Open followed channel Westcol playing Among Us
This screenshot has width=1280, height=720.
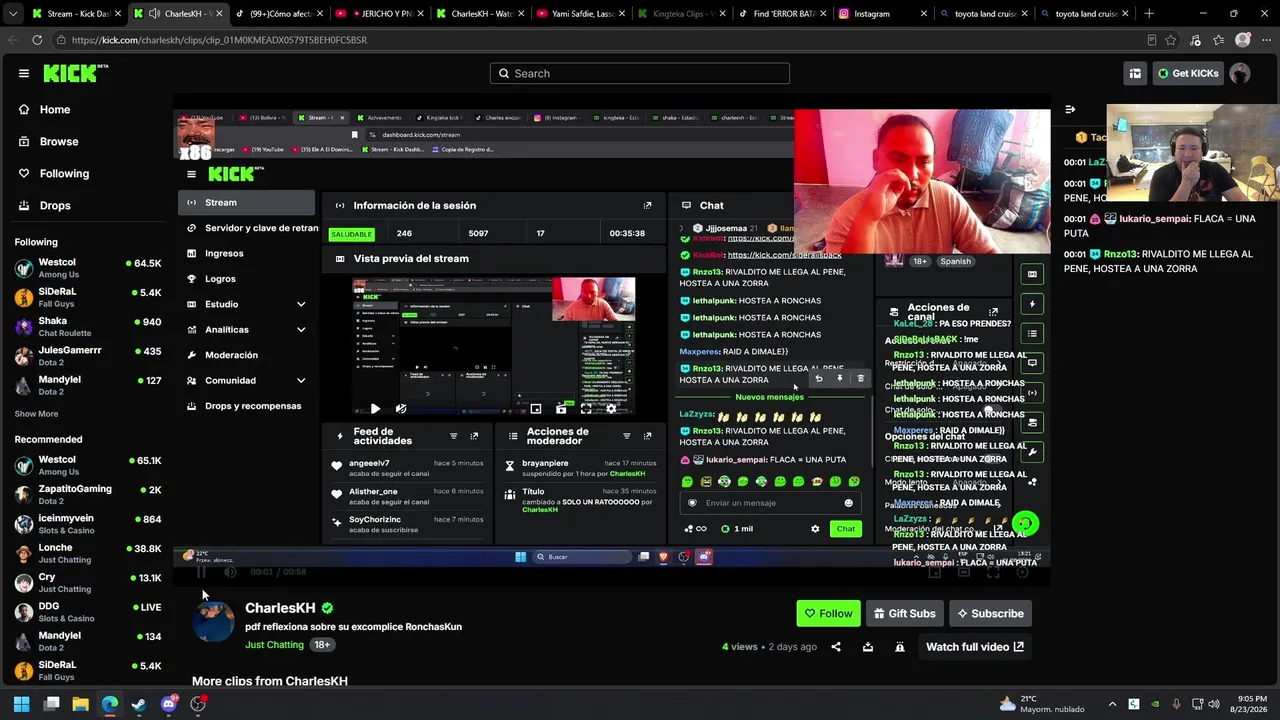pos(87,267)
